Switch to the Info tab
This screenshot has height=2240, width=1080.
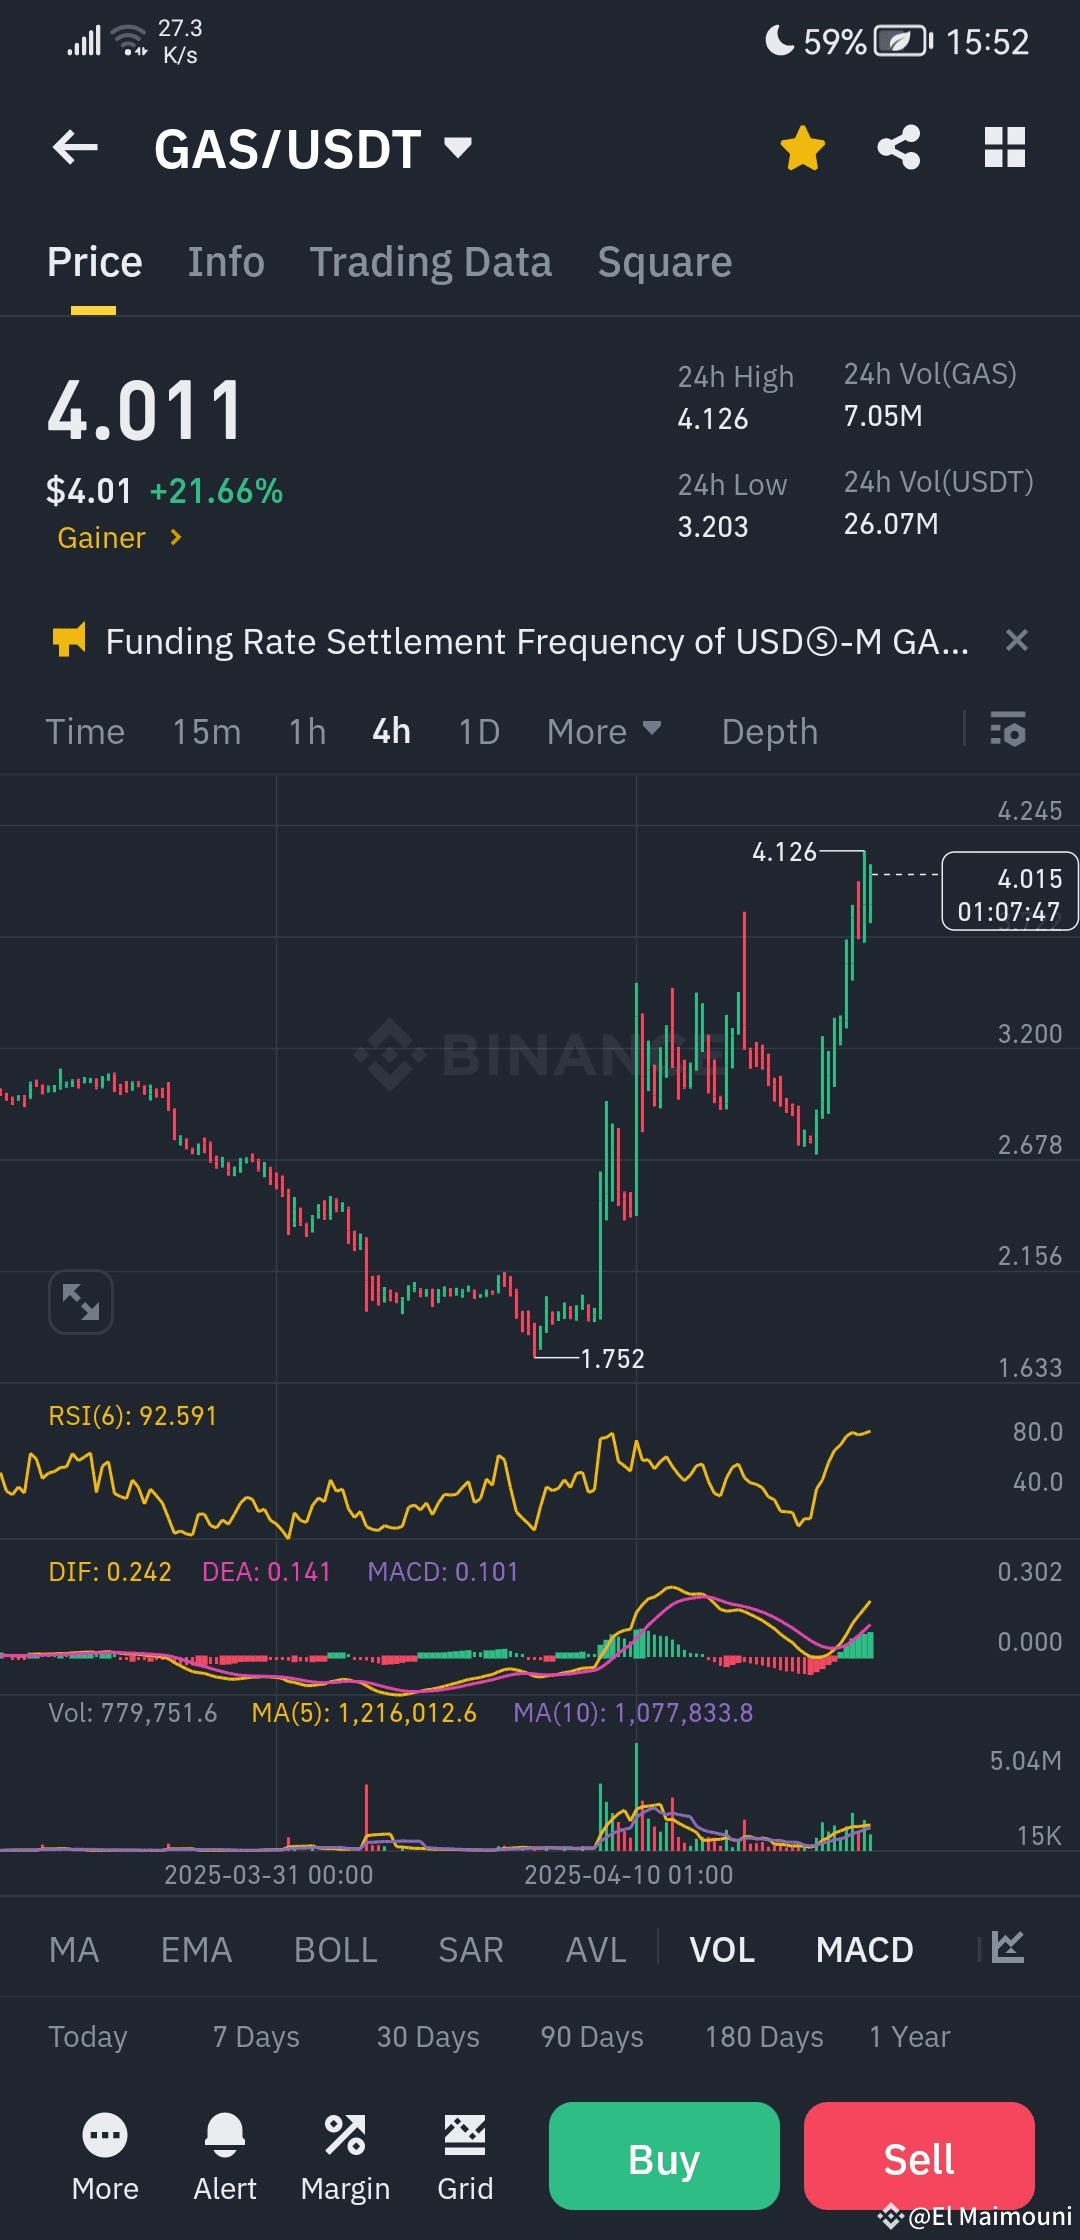pos(226,262)
